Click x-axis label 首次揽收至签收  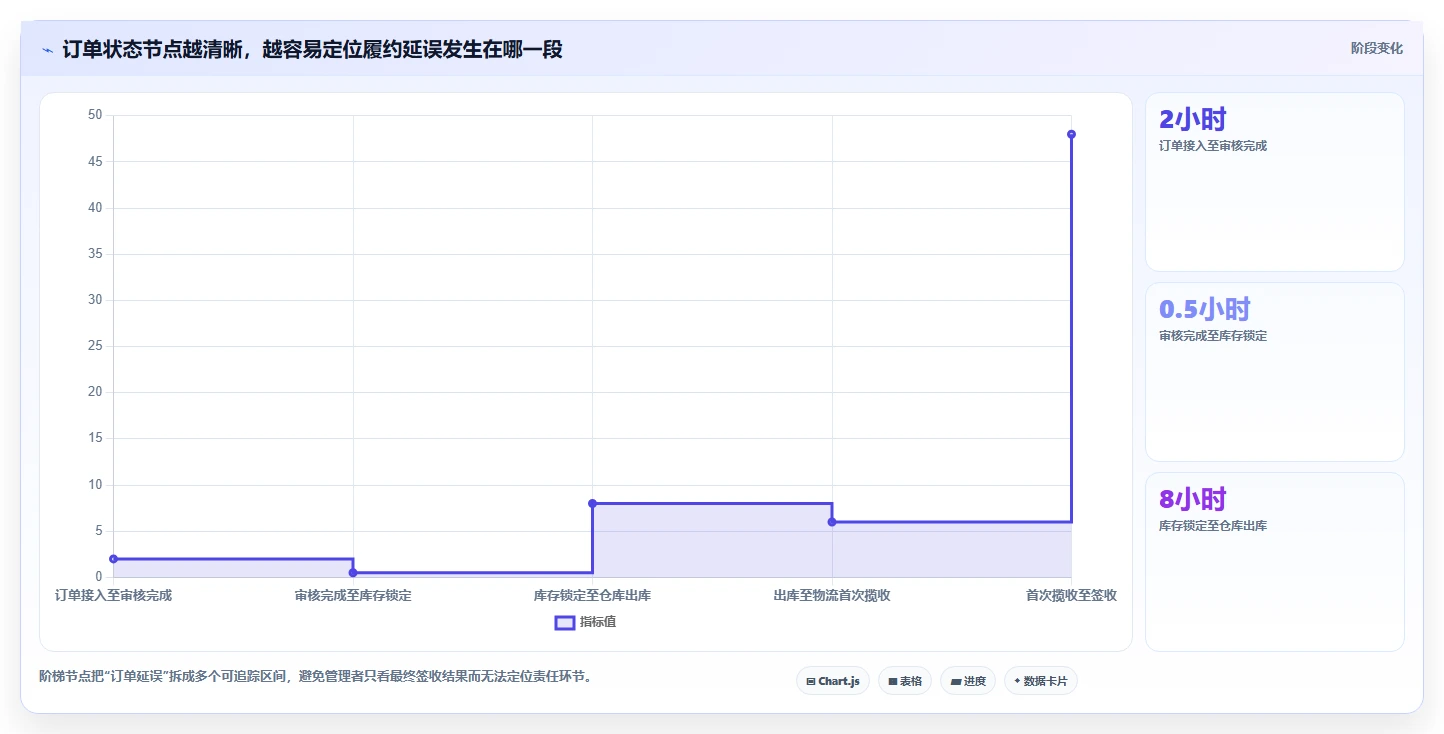point(1071,595)
